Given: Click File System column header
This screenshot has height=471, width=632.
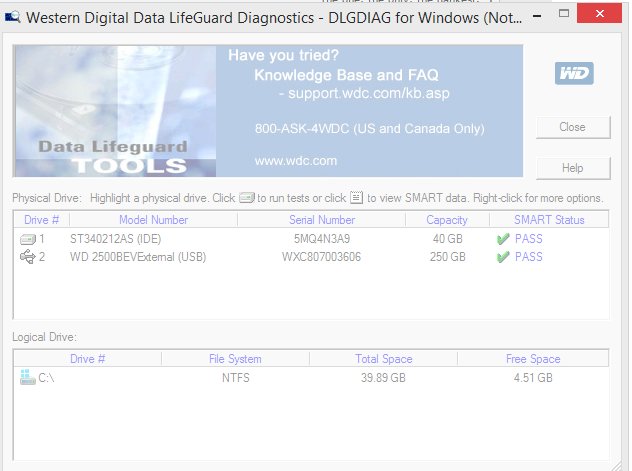Looking at the screenshot, I should [235, 359].
